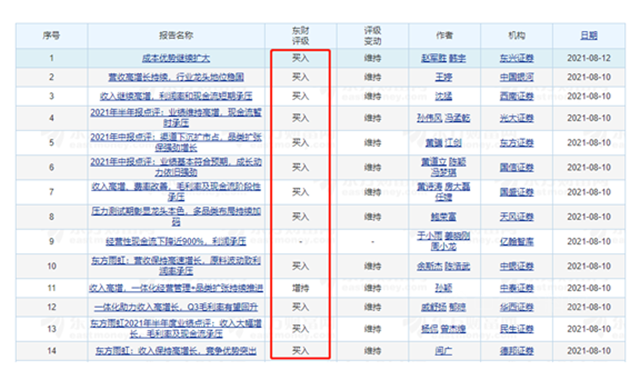Open institution link 民生证券
640x370 pixels.
(x=517, y=329)
